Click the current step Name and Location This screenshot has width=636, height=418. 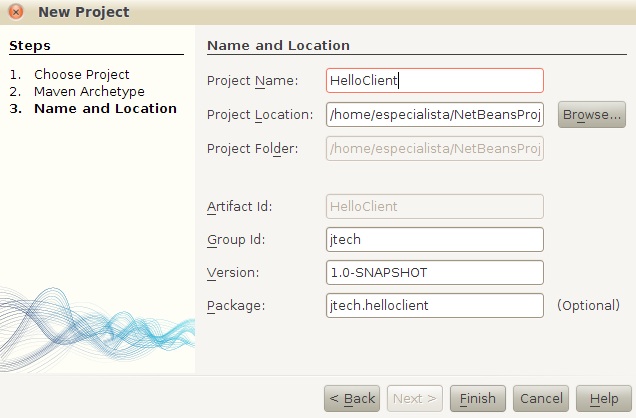(105, 109)
